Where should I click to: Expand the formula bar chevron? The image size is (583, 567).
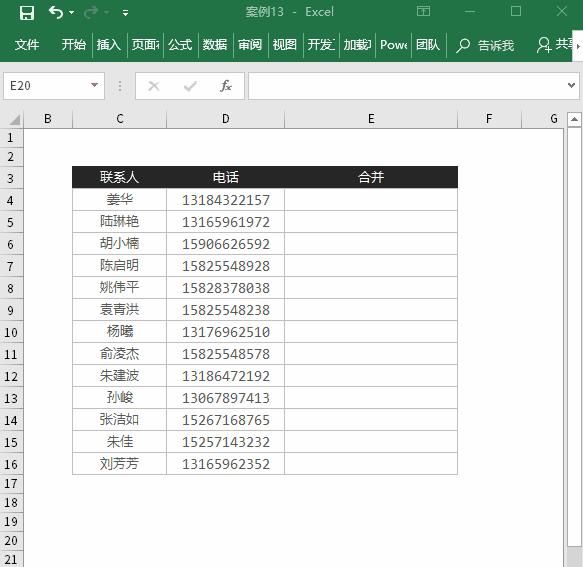click(572, 86)
